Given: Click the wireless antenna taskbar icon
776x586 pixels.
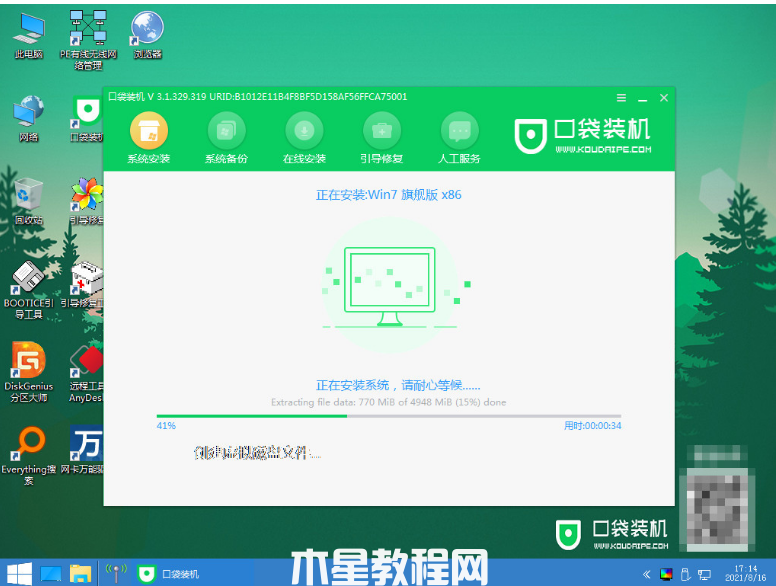Looking at the screenshot, I should pos(116,573).
